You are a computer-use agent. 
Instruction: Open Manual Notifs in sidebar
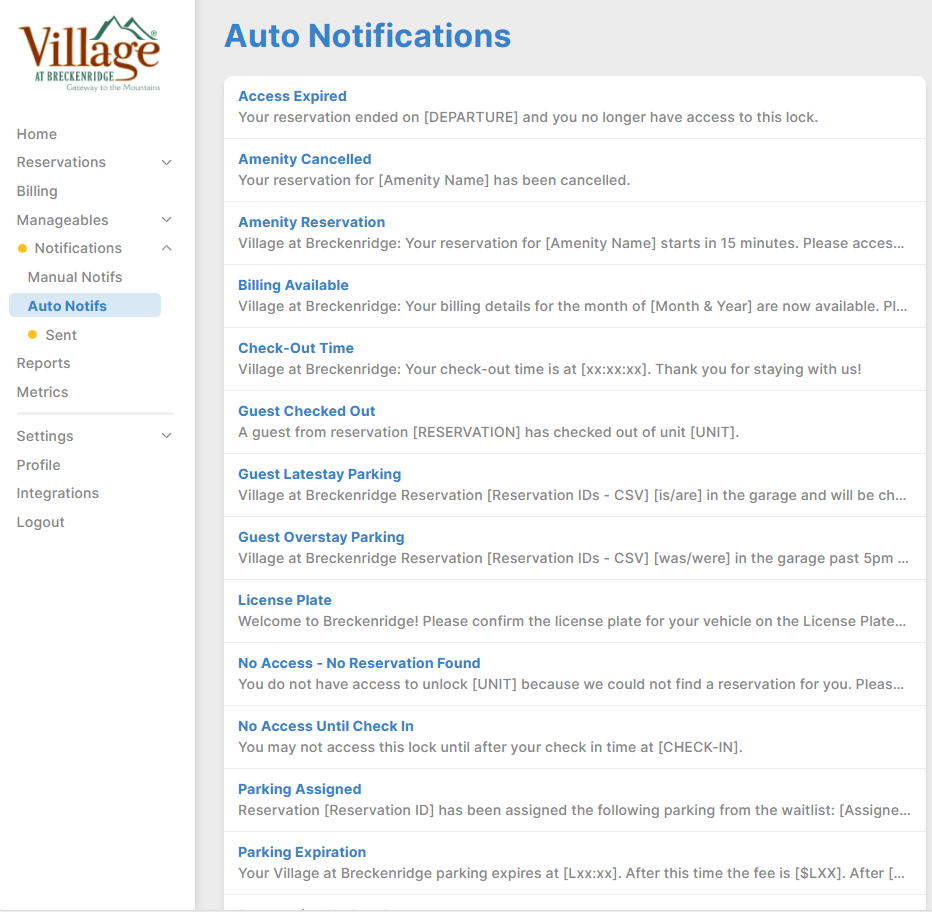pos(75,277)
